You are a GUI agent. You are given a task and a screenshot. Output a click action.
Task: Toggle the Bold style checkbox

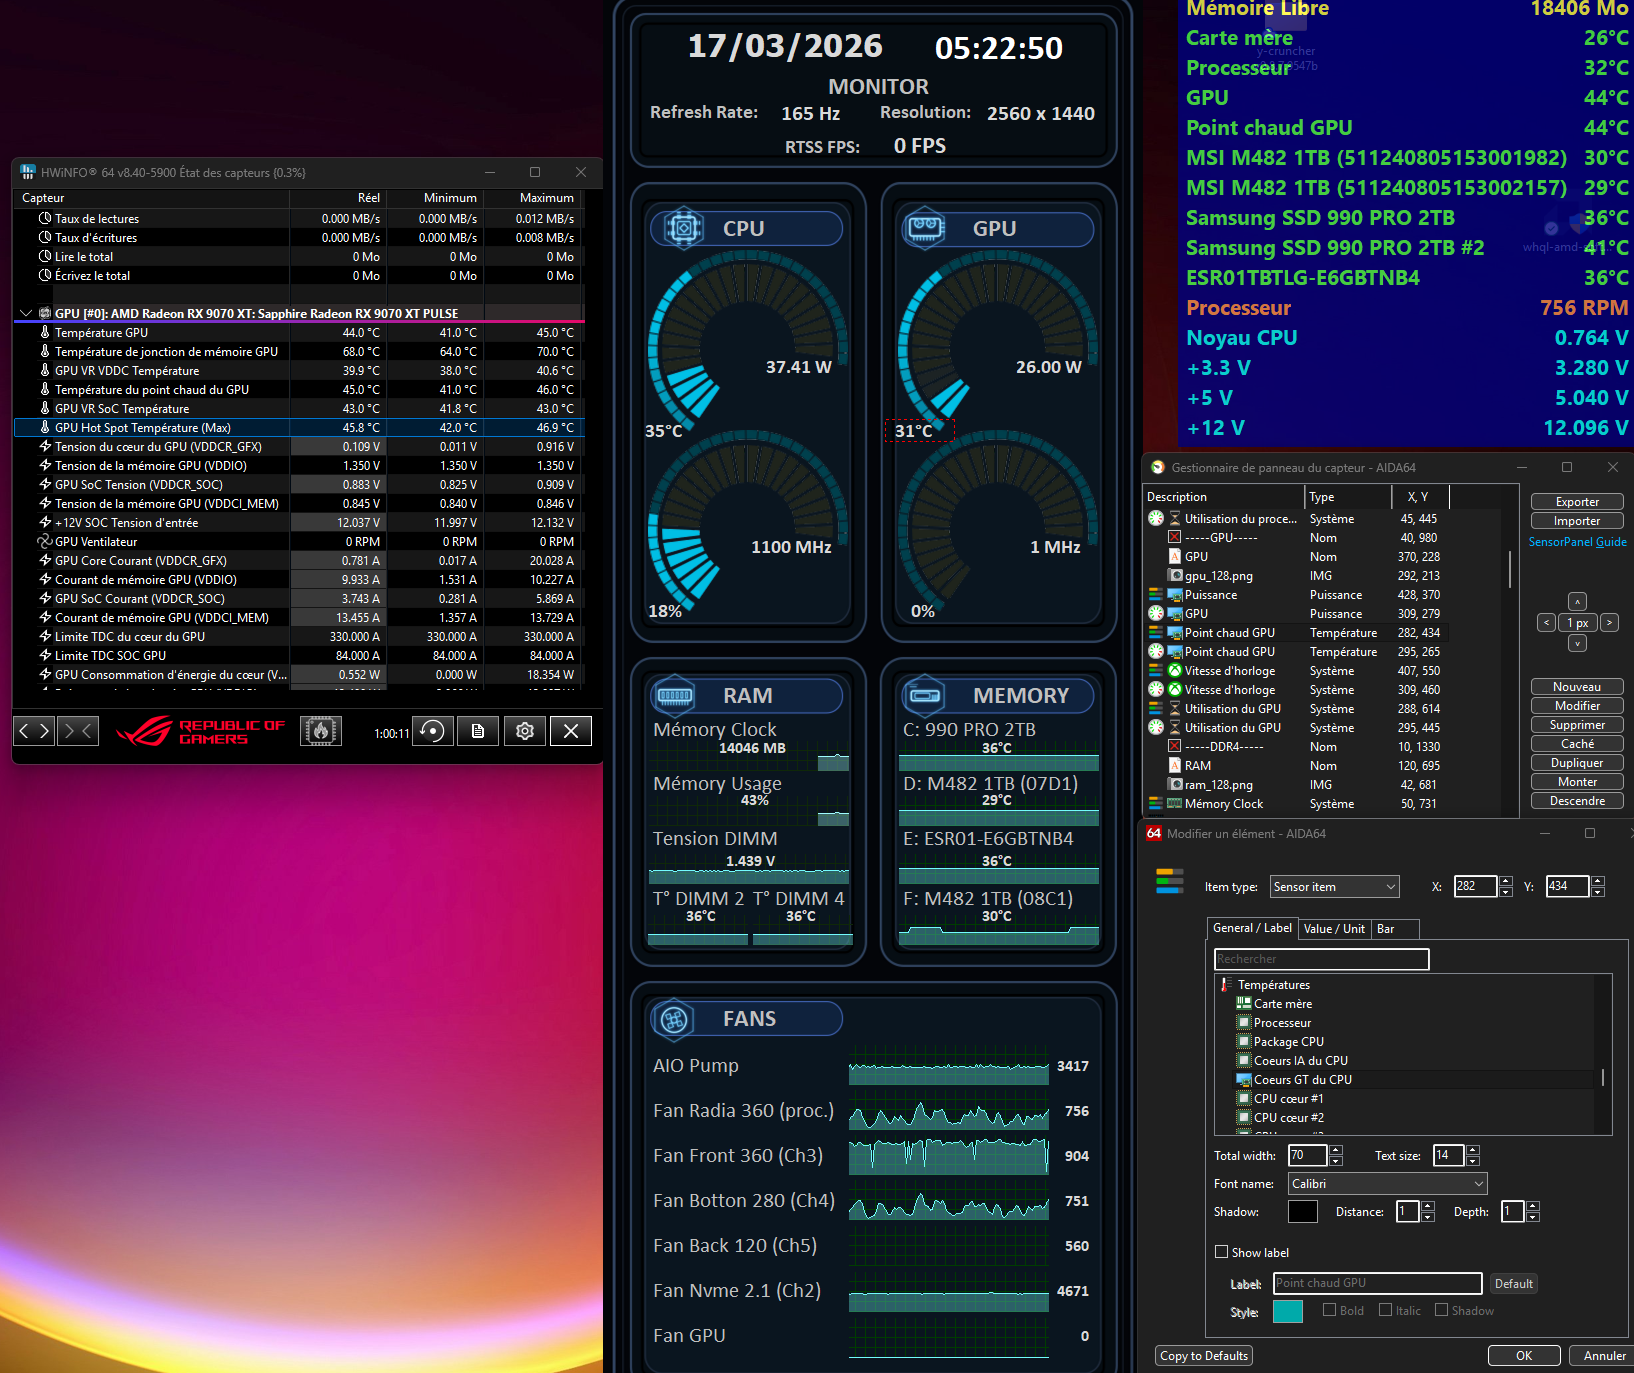[x=1329, y=1310]
